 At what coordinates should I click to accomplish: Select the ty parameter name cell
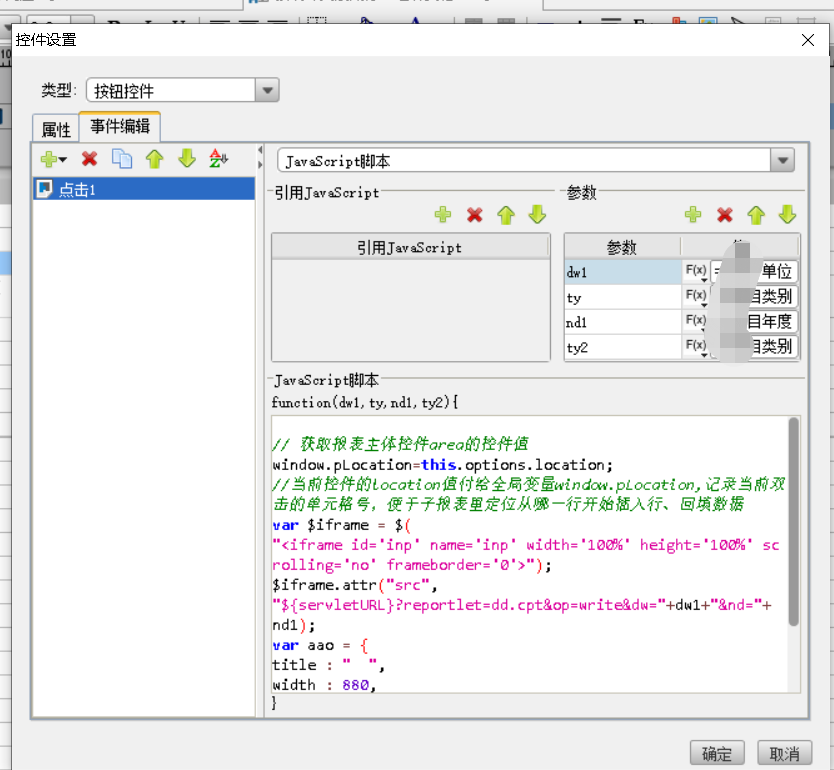click(x=623, y=297)
